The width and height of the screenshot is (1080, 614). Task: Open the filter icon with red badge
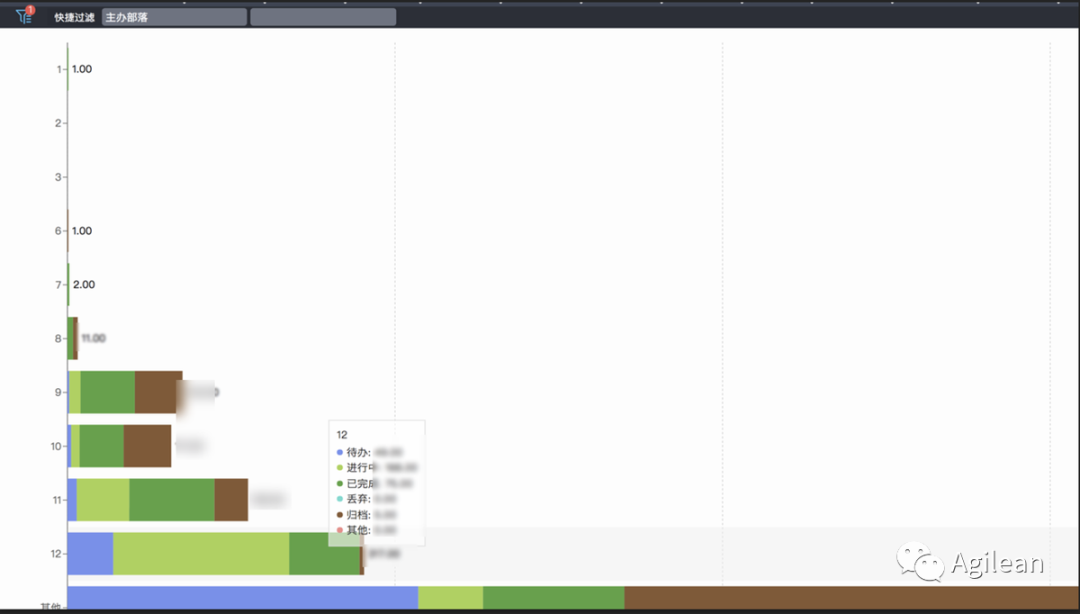[x=25, y=15]
